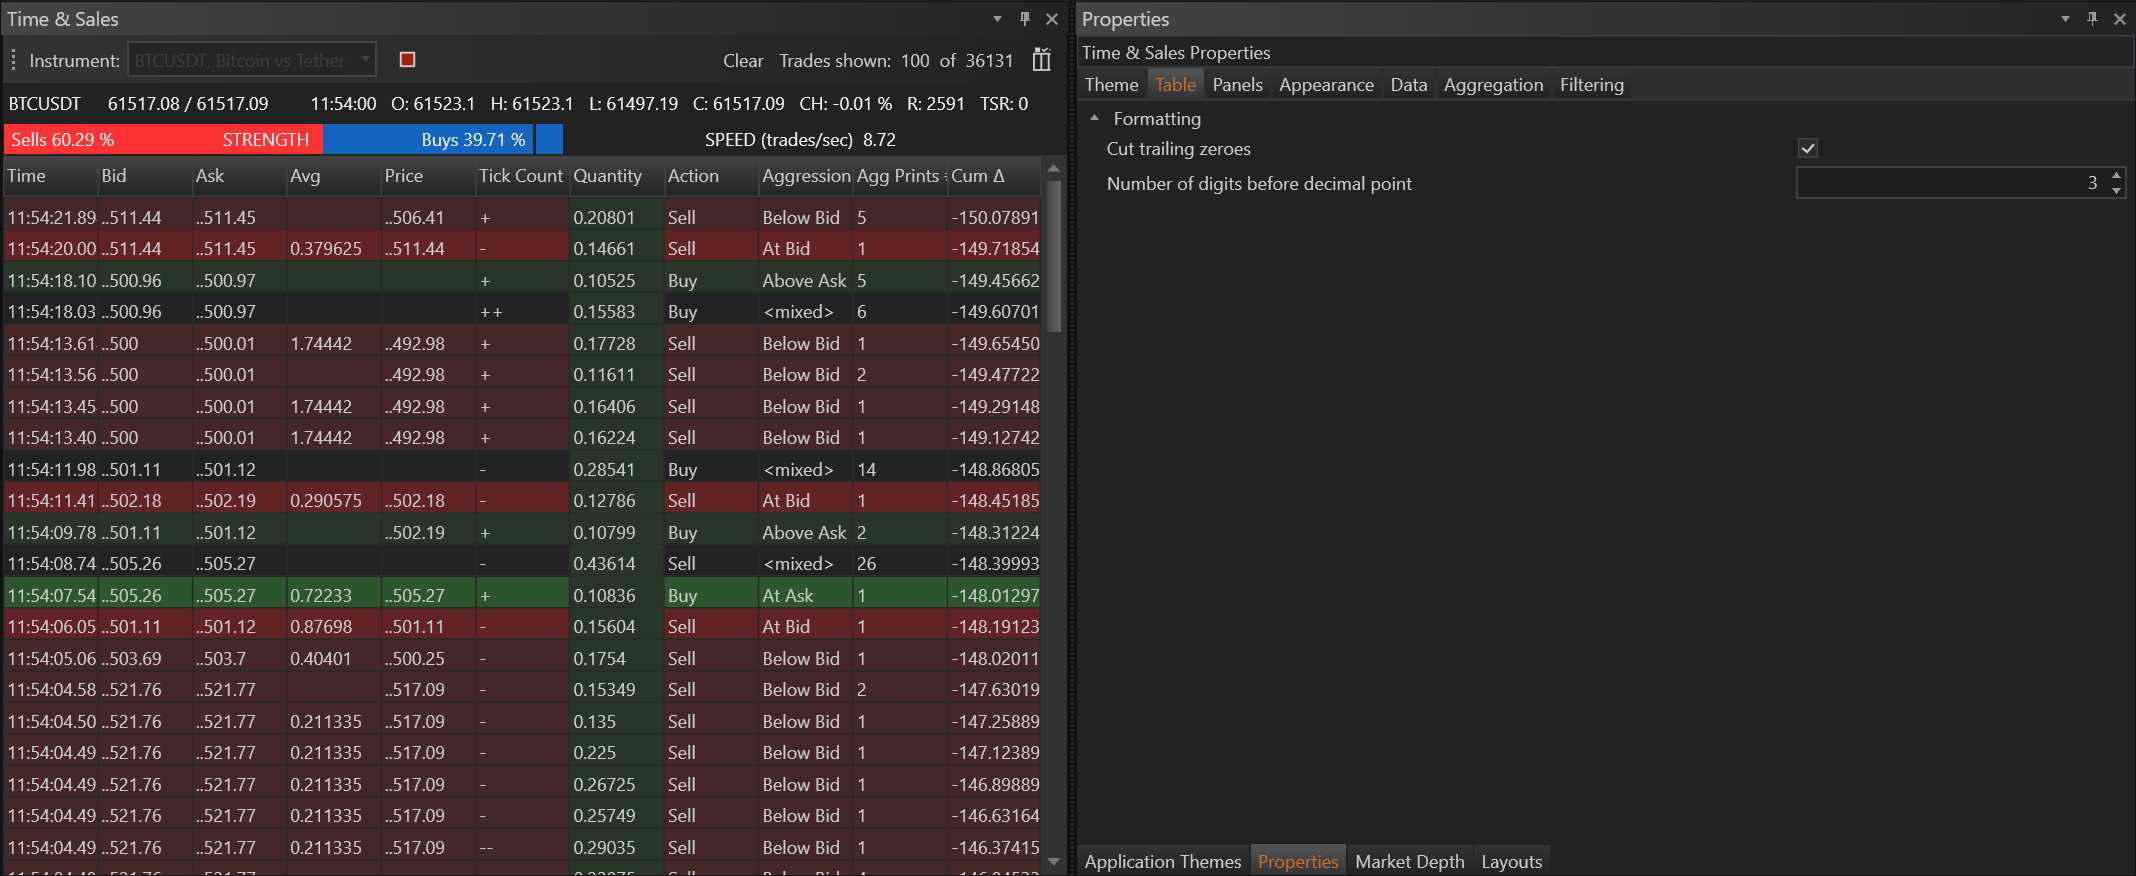
Task: Increase number of digits before decimal point
Action: click(2116, 176)
